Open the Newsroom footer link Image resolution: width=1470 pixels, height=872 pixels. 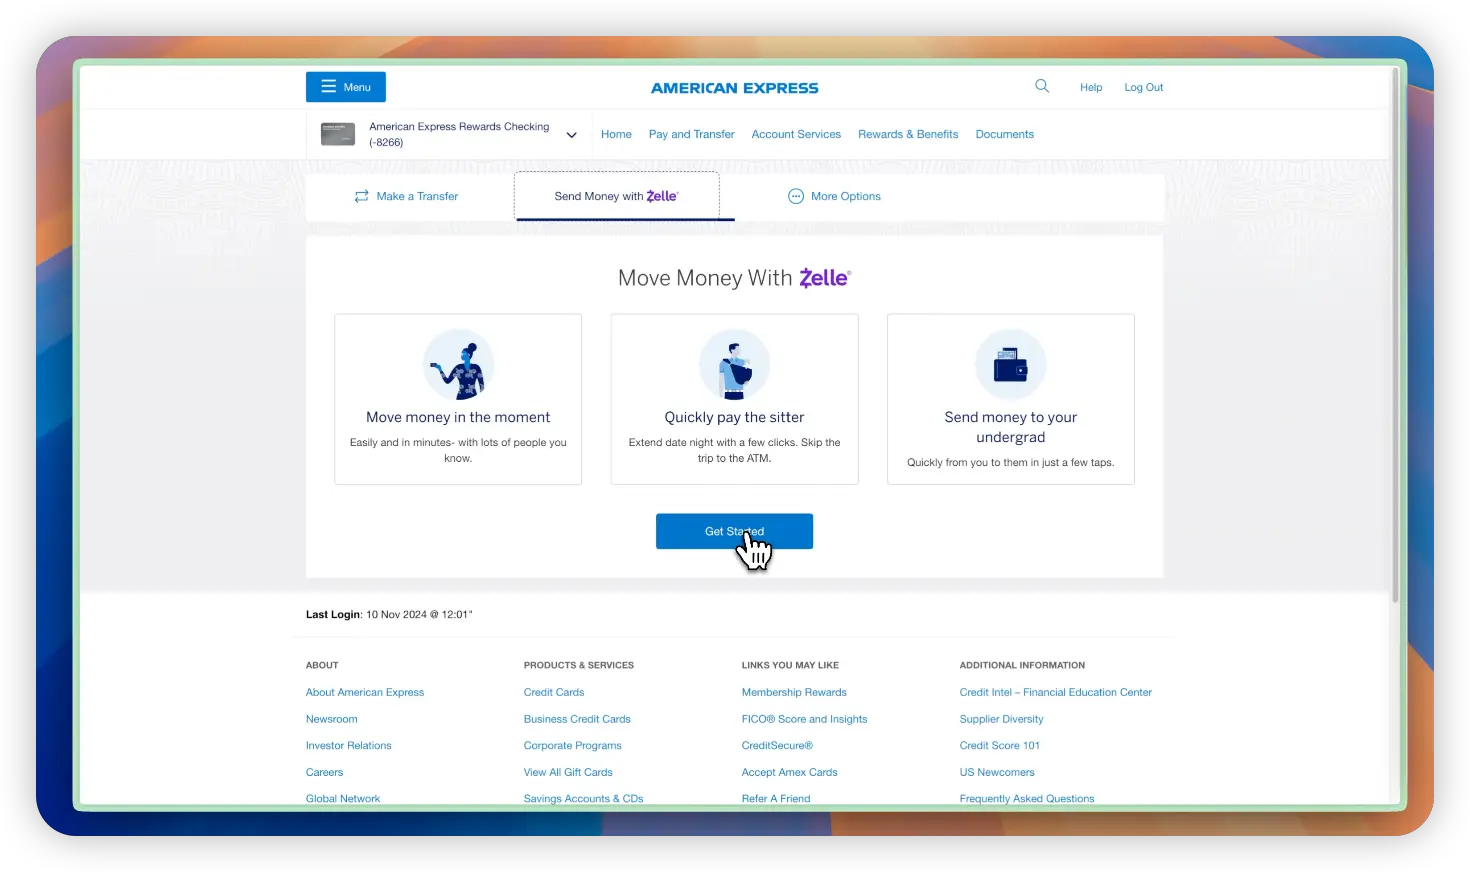point(331,719)
